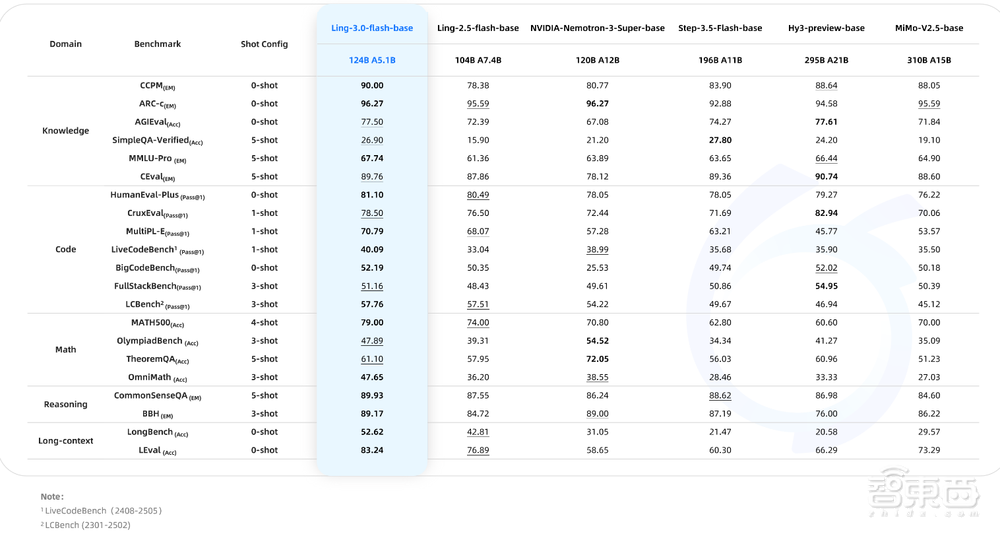Select the LiveCodeBench (2408-2505) footnote
The width and height of the screenshot is (1000, 536).
point(101,511)
